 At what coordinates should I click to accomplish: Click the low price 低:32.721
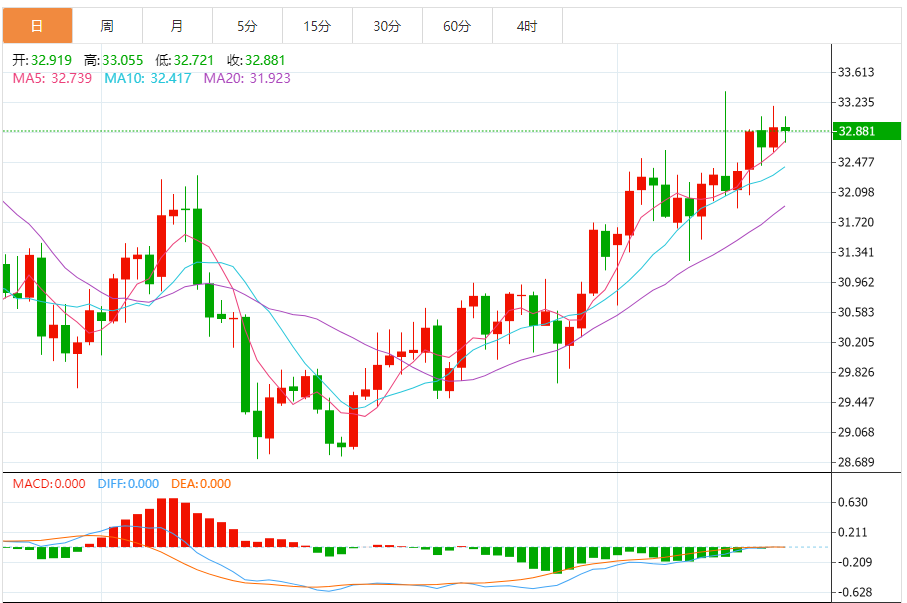[x=185, y=60]
